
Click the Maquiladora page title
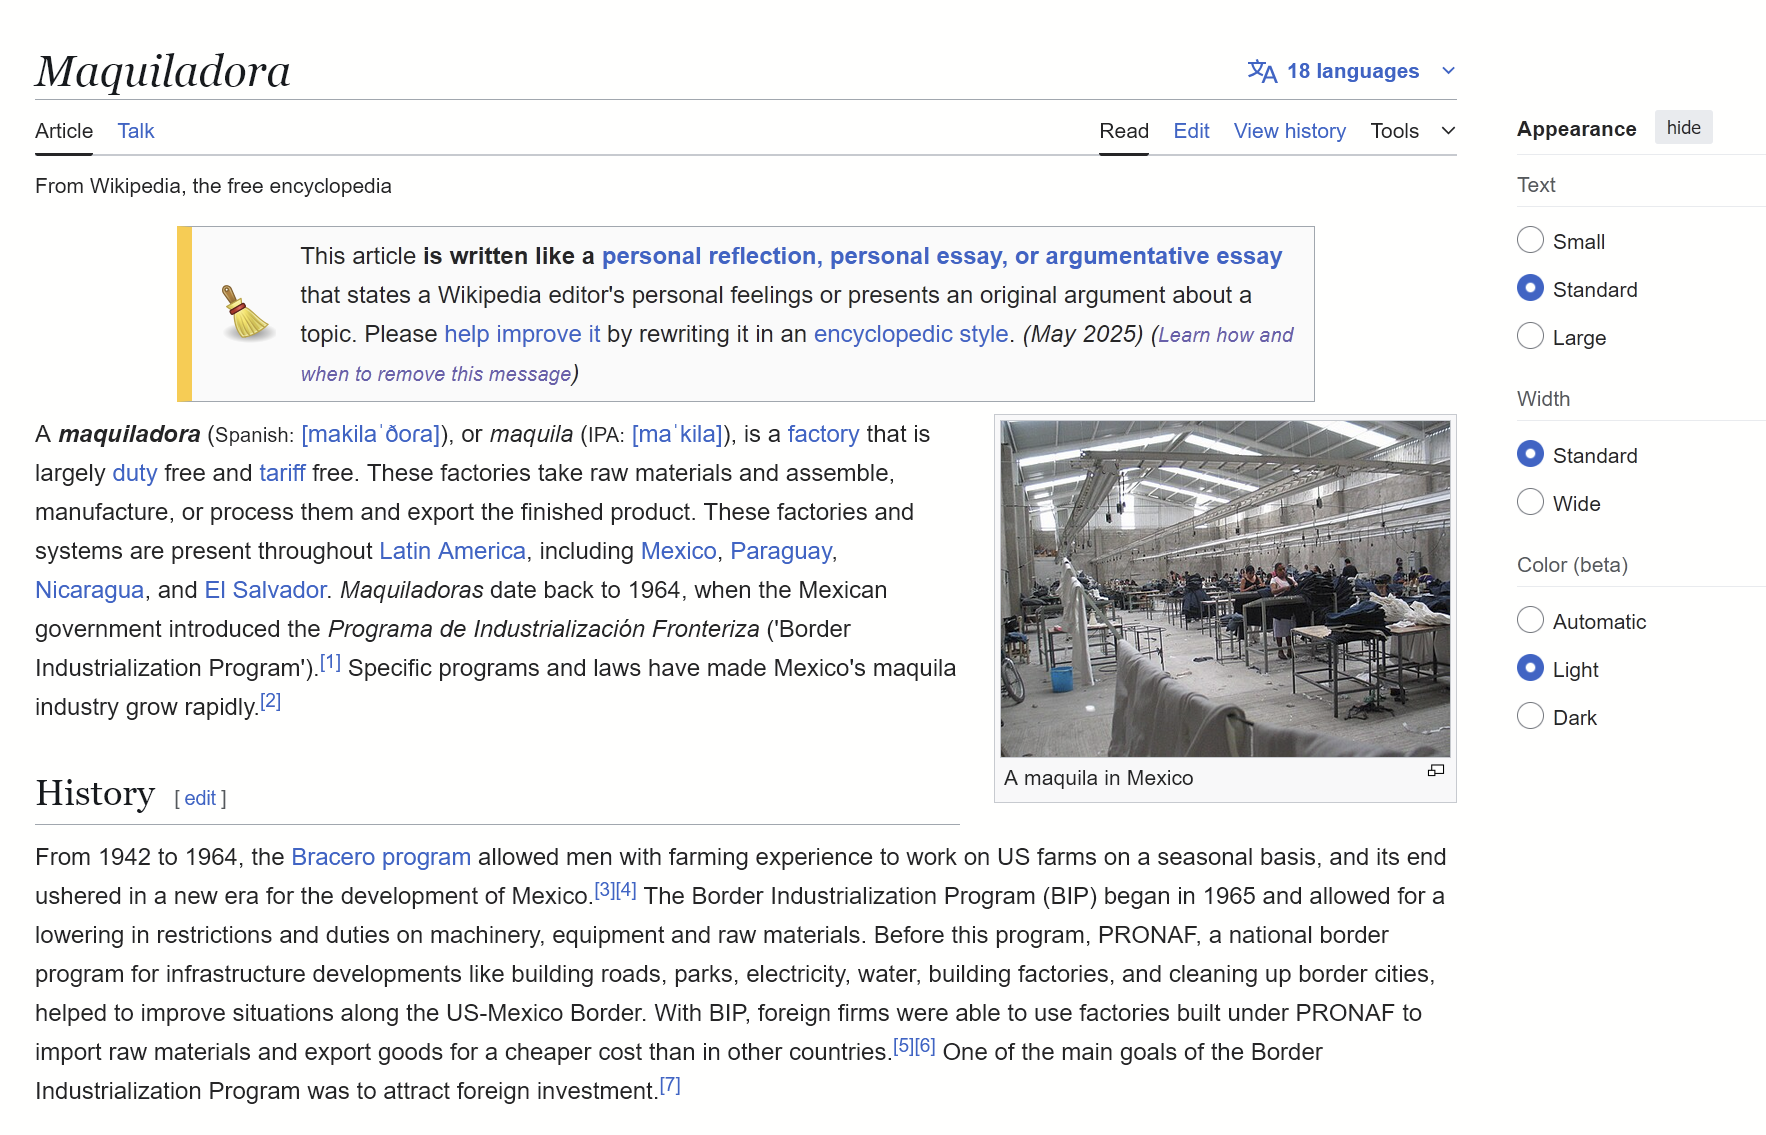tap(163, 71)
